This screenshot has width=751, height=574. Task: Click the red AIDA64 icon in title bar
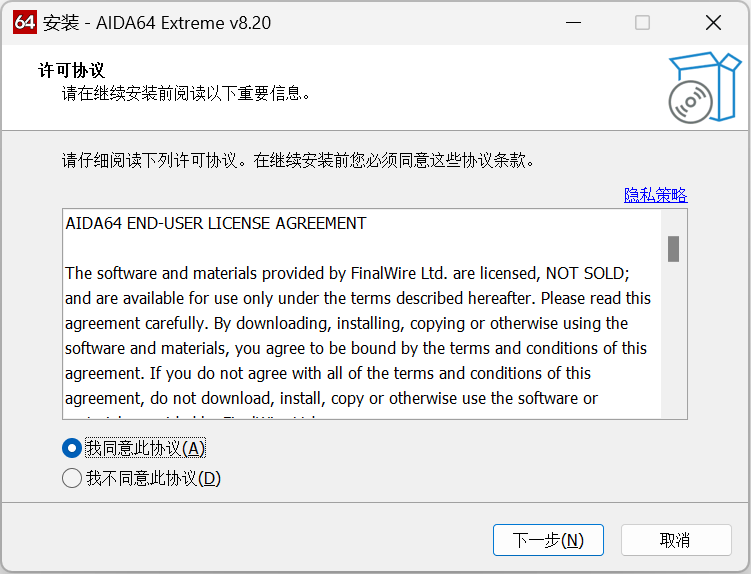(24, 22)
